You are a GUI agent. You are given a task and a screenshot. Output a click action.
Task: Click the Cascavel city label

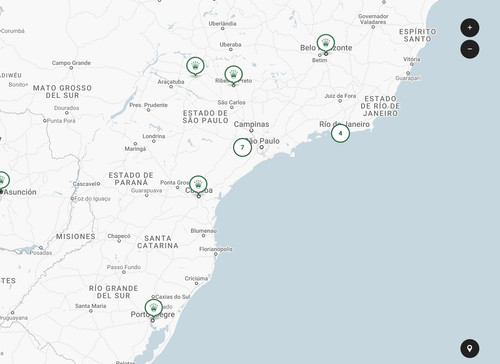[86, 184]
